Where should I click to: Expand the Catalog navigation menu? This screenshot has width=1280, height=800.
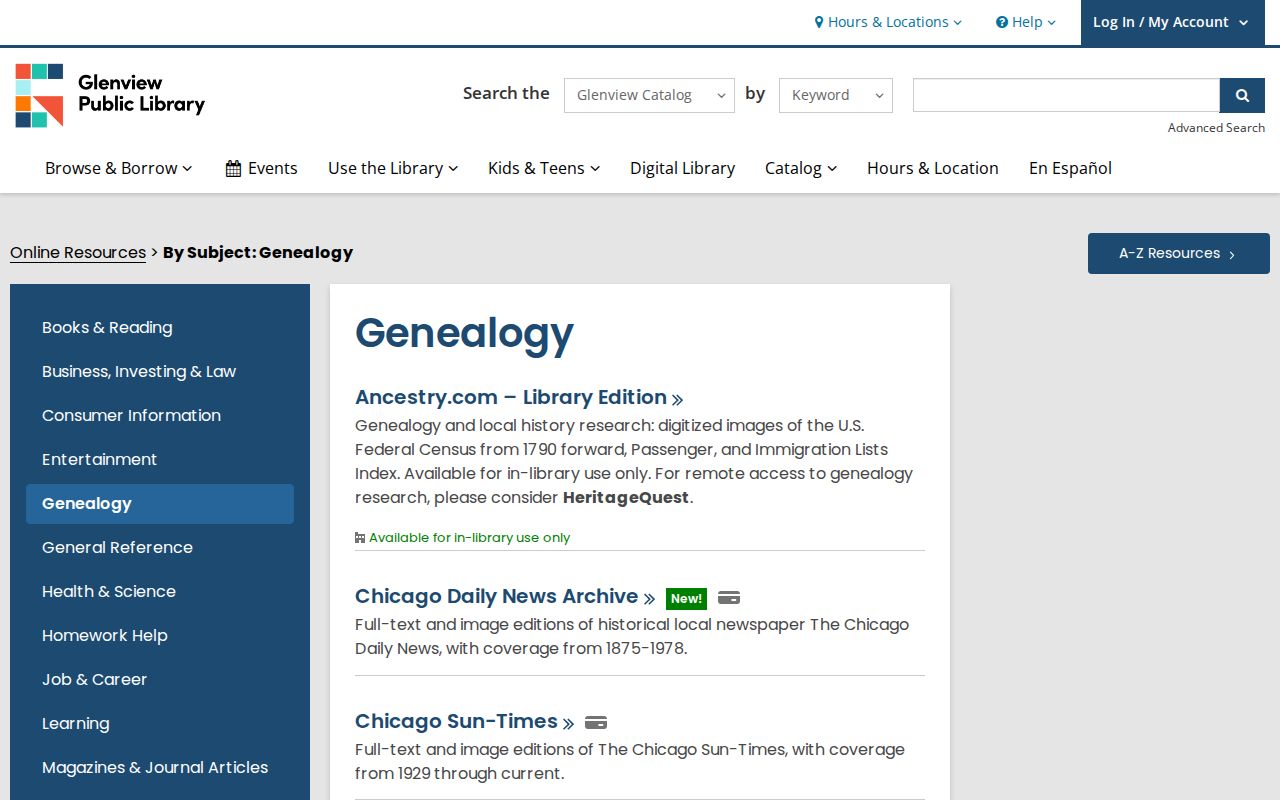(x=801, y=168)
